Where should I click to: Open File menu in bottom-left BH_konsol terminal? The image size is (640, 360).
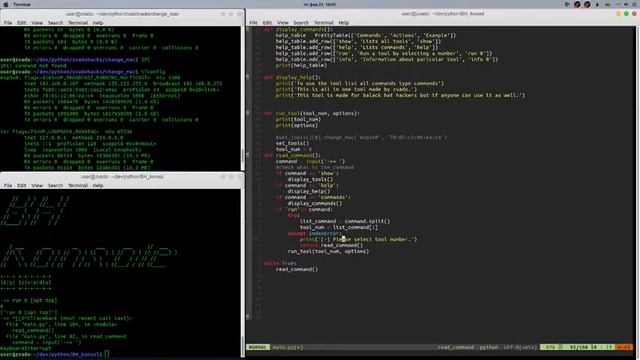click(8, 185)
